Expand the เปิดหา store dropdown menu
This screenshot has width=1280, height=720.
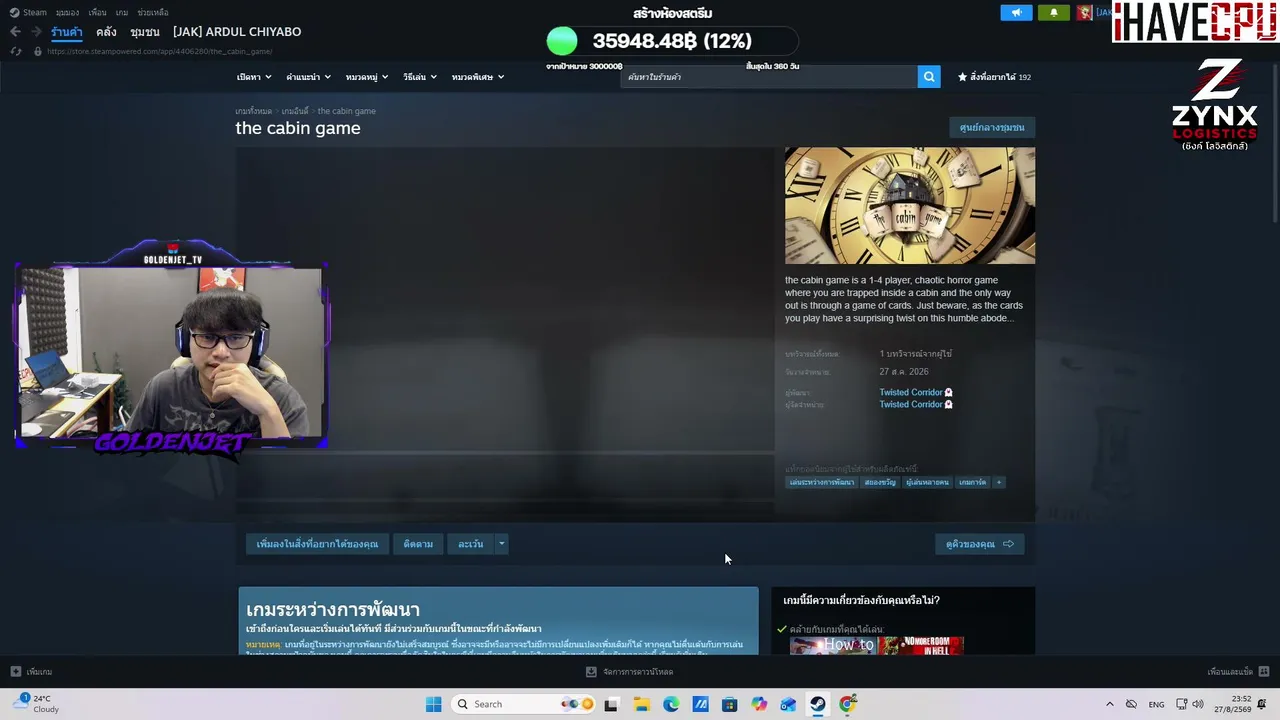click(x=254, y=77)
